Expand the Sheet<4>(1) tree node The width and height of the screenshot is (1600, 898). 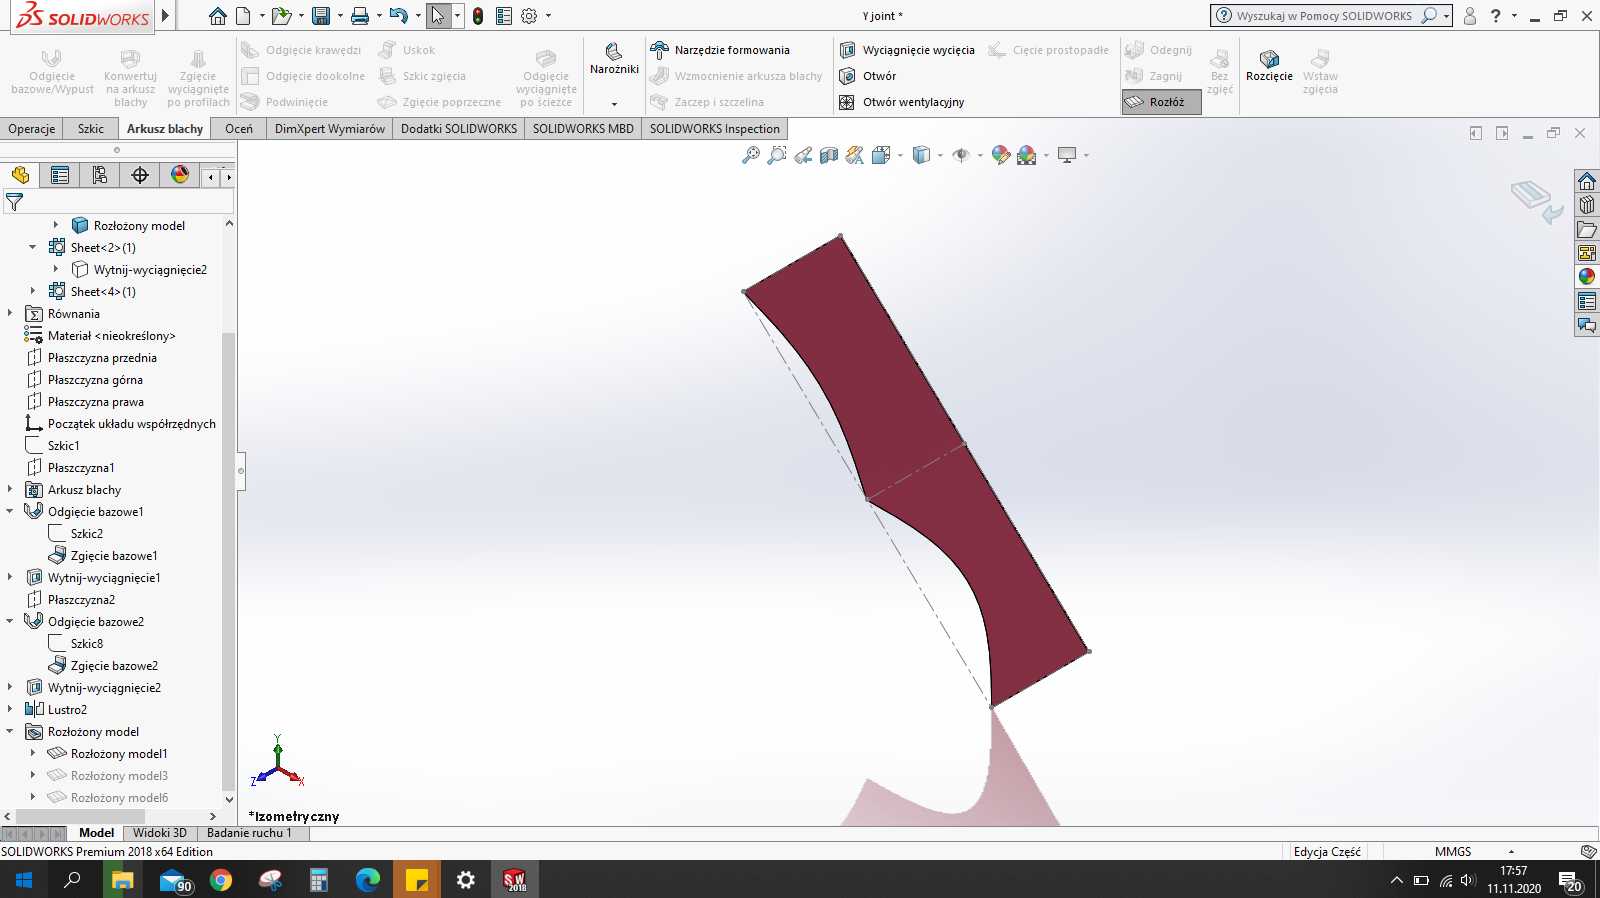click(33, 292)
